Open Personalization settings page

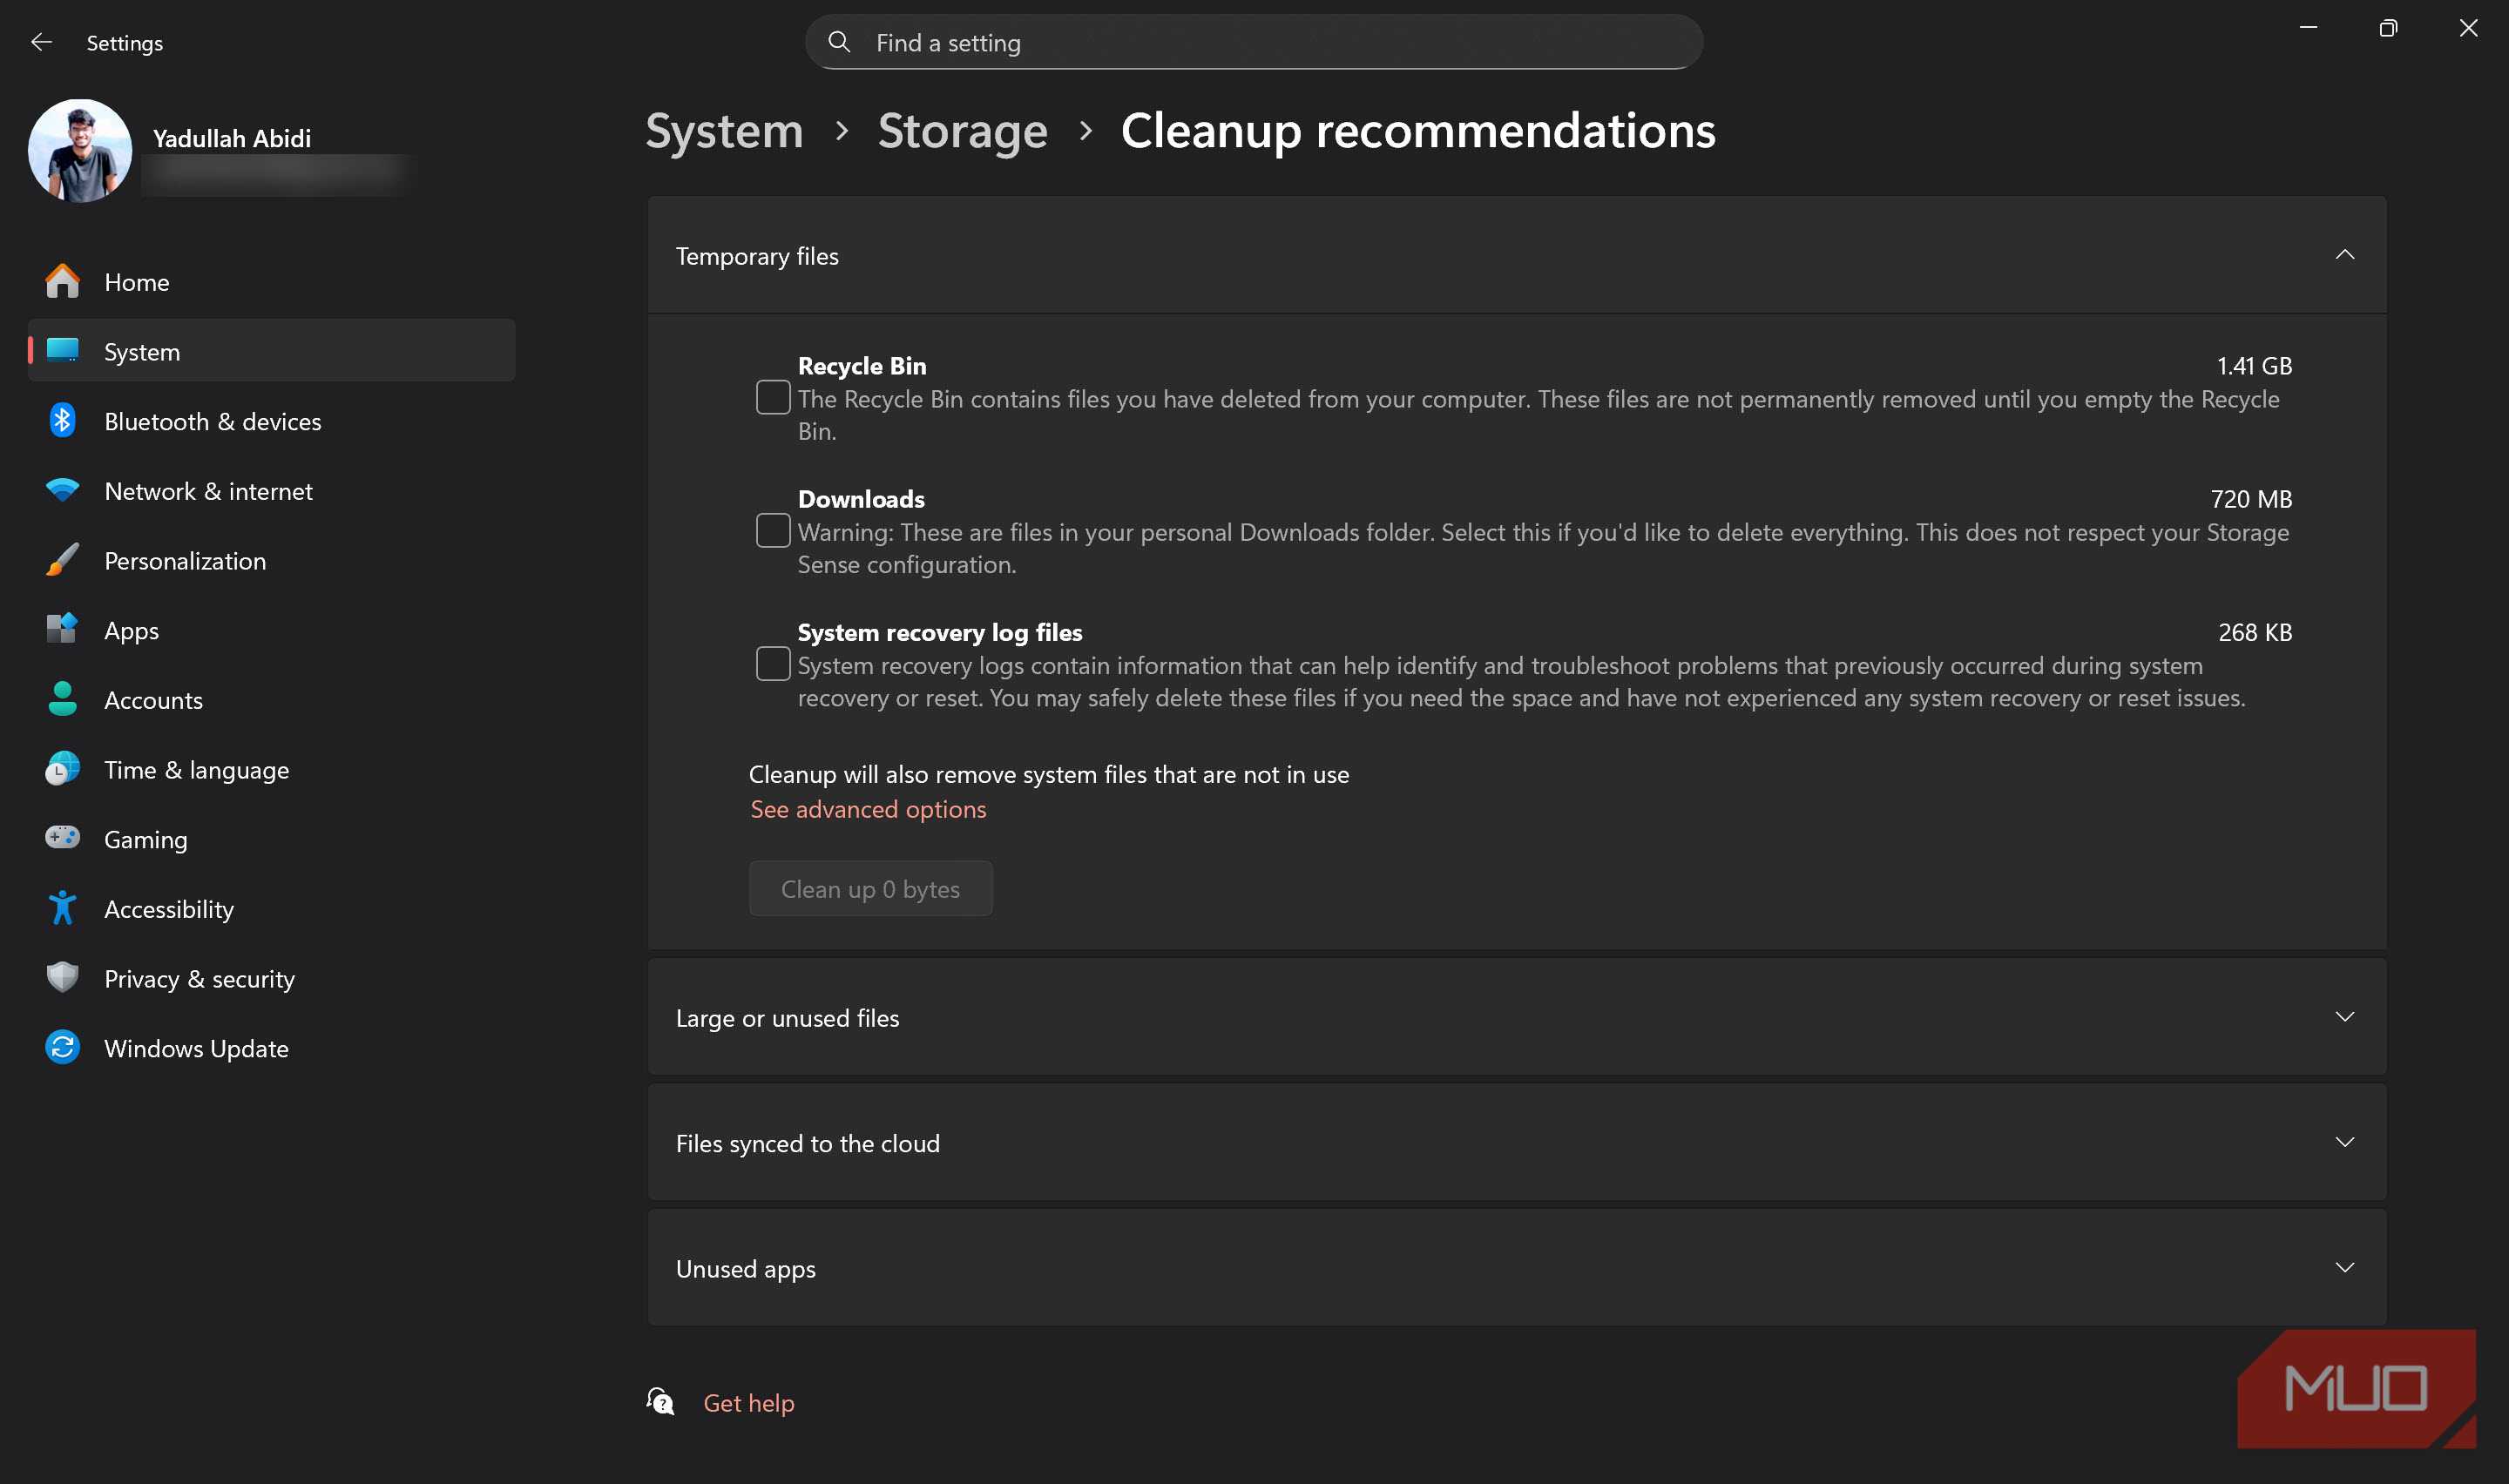click(272, 560)
